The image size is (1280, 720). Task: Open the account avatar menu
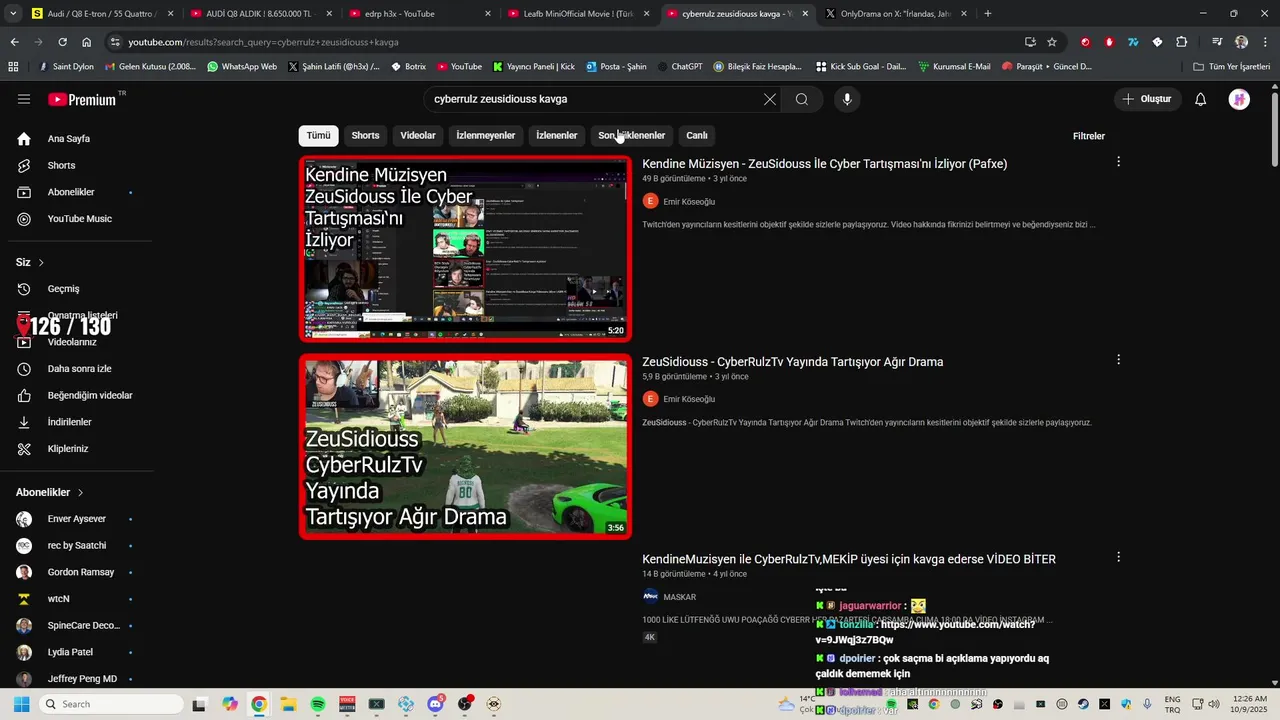(x=1239, y=99)
